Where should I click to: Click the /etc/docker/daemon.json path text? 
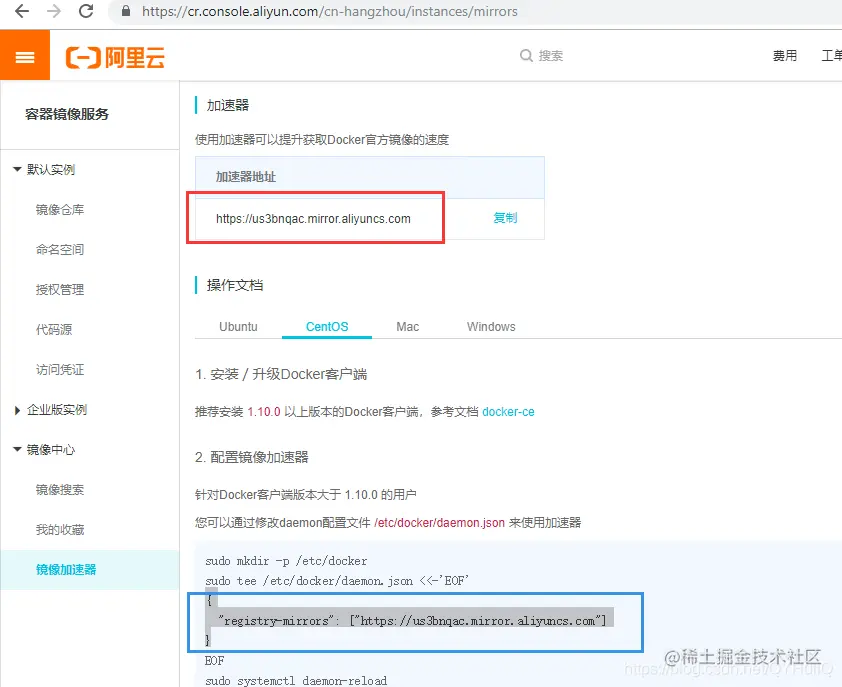439,523
